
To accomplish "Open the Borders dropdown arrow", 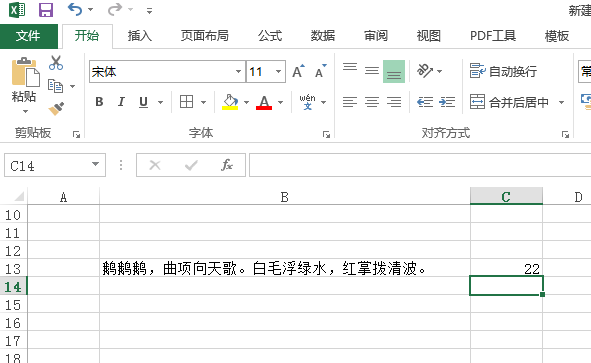I will 204,102.
